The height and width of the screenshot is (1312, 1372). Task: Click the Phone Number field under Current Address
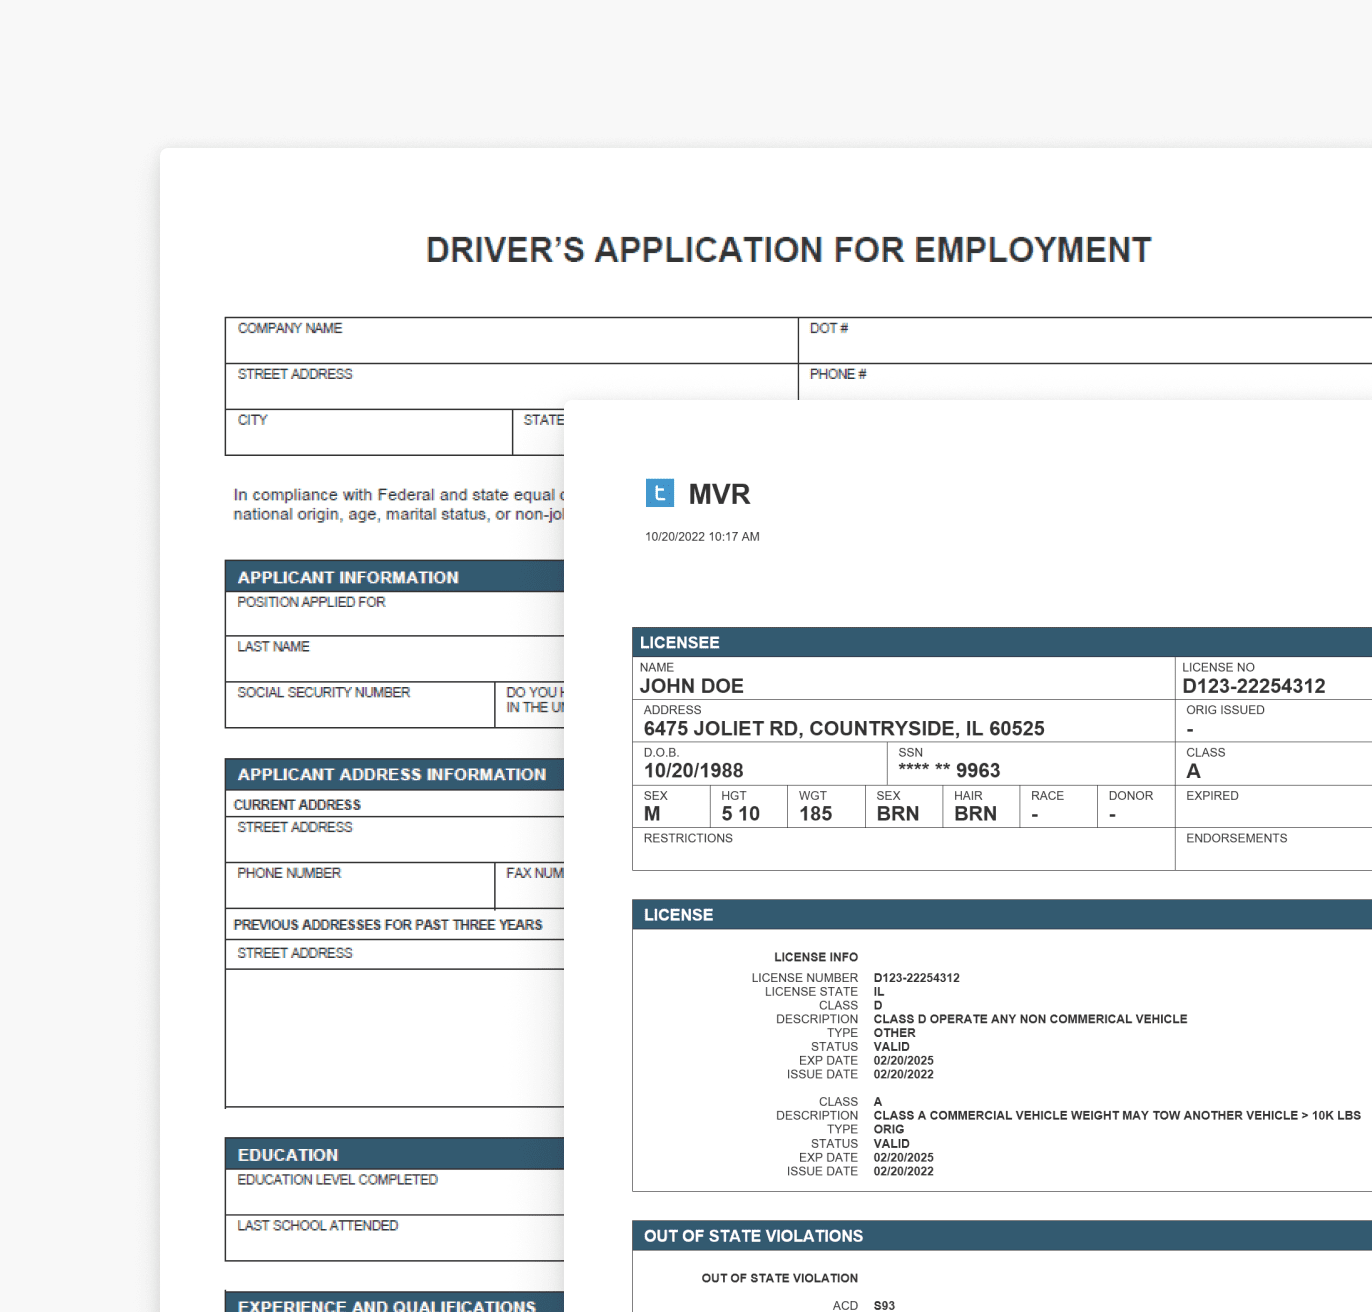360,885
